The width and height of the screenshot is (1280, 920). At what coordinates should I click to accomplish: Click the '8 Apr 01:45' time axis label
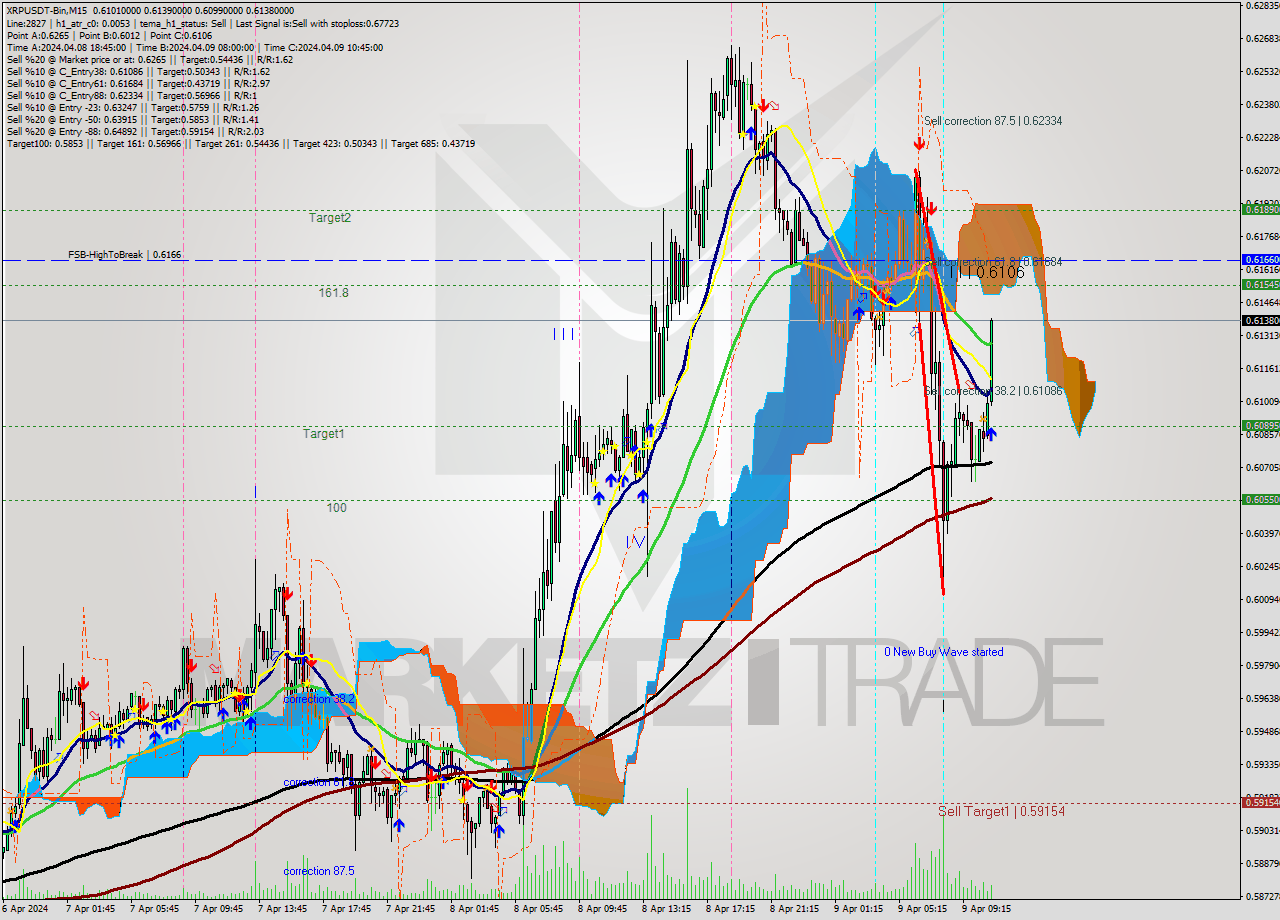[473, 909]
